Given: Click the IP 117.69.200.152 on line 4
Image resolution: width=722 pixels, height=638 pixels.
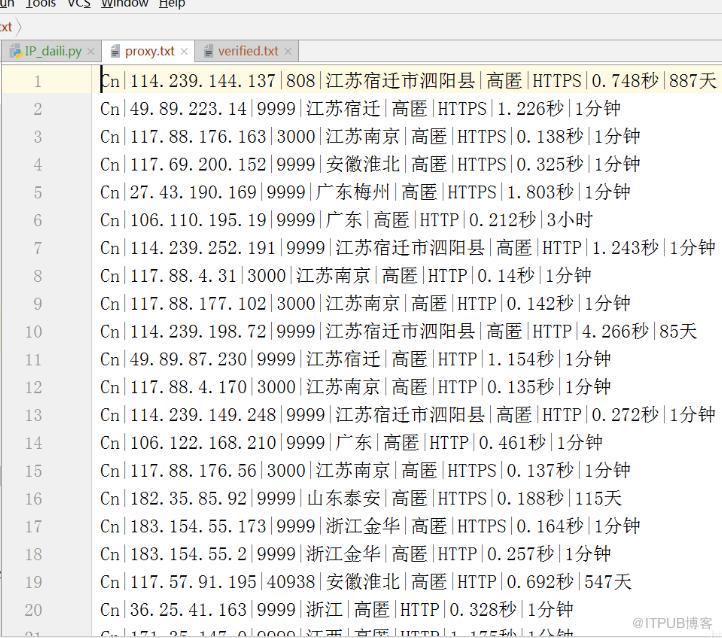Looking at the screenshot, I should [198, 165].
